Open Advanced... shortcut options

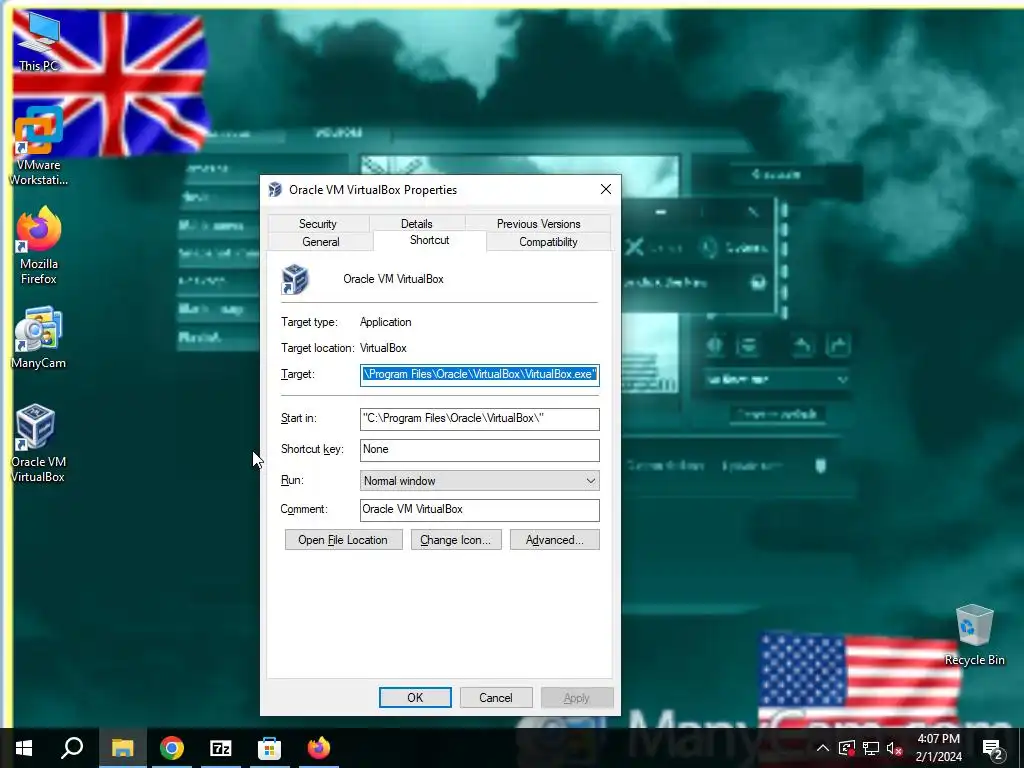(x=554, y=540)
